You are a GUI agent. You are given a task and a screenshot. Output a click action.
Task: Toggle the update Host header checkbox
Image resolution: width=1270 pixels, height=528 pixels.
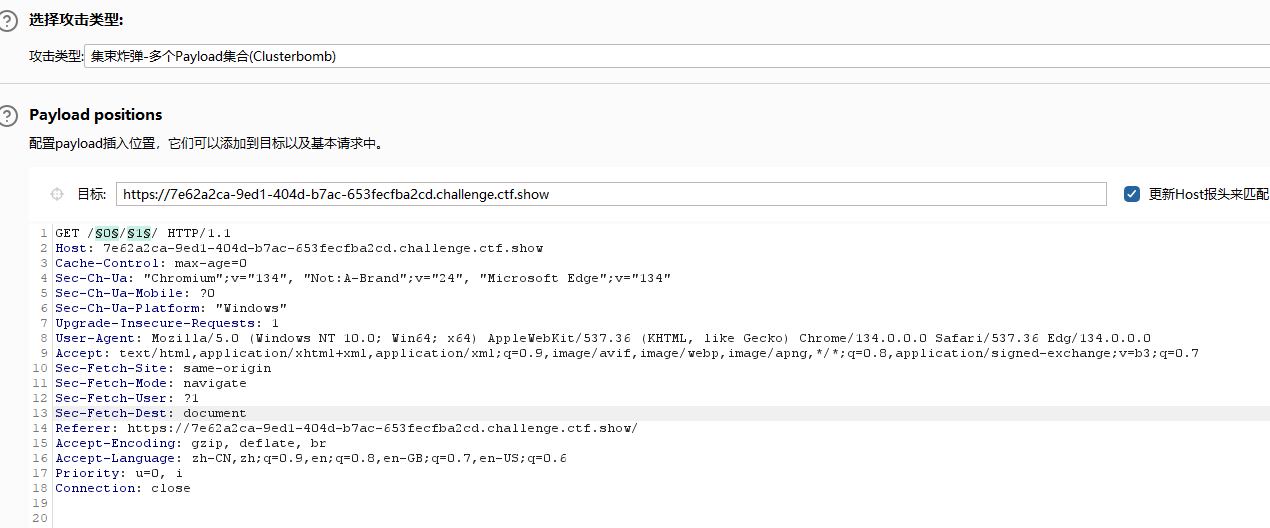click(1132, 194)
